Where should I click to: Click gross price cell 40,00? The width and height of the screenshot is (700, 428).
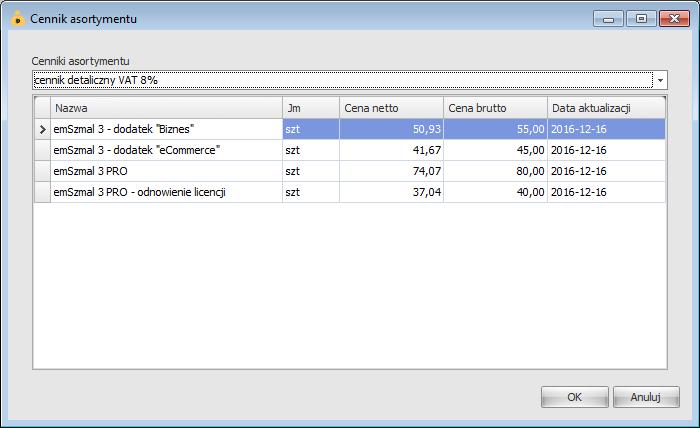[496, 192]
